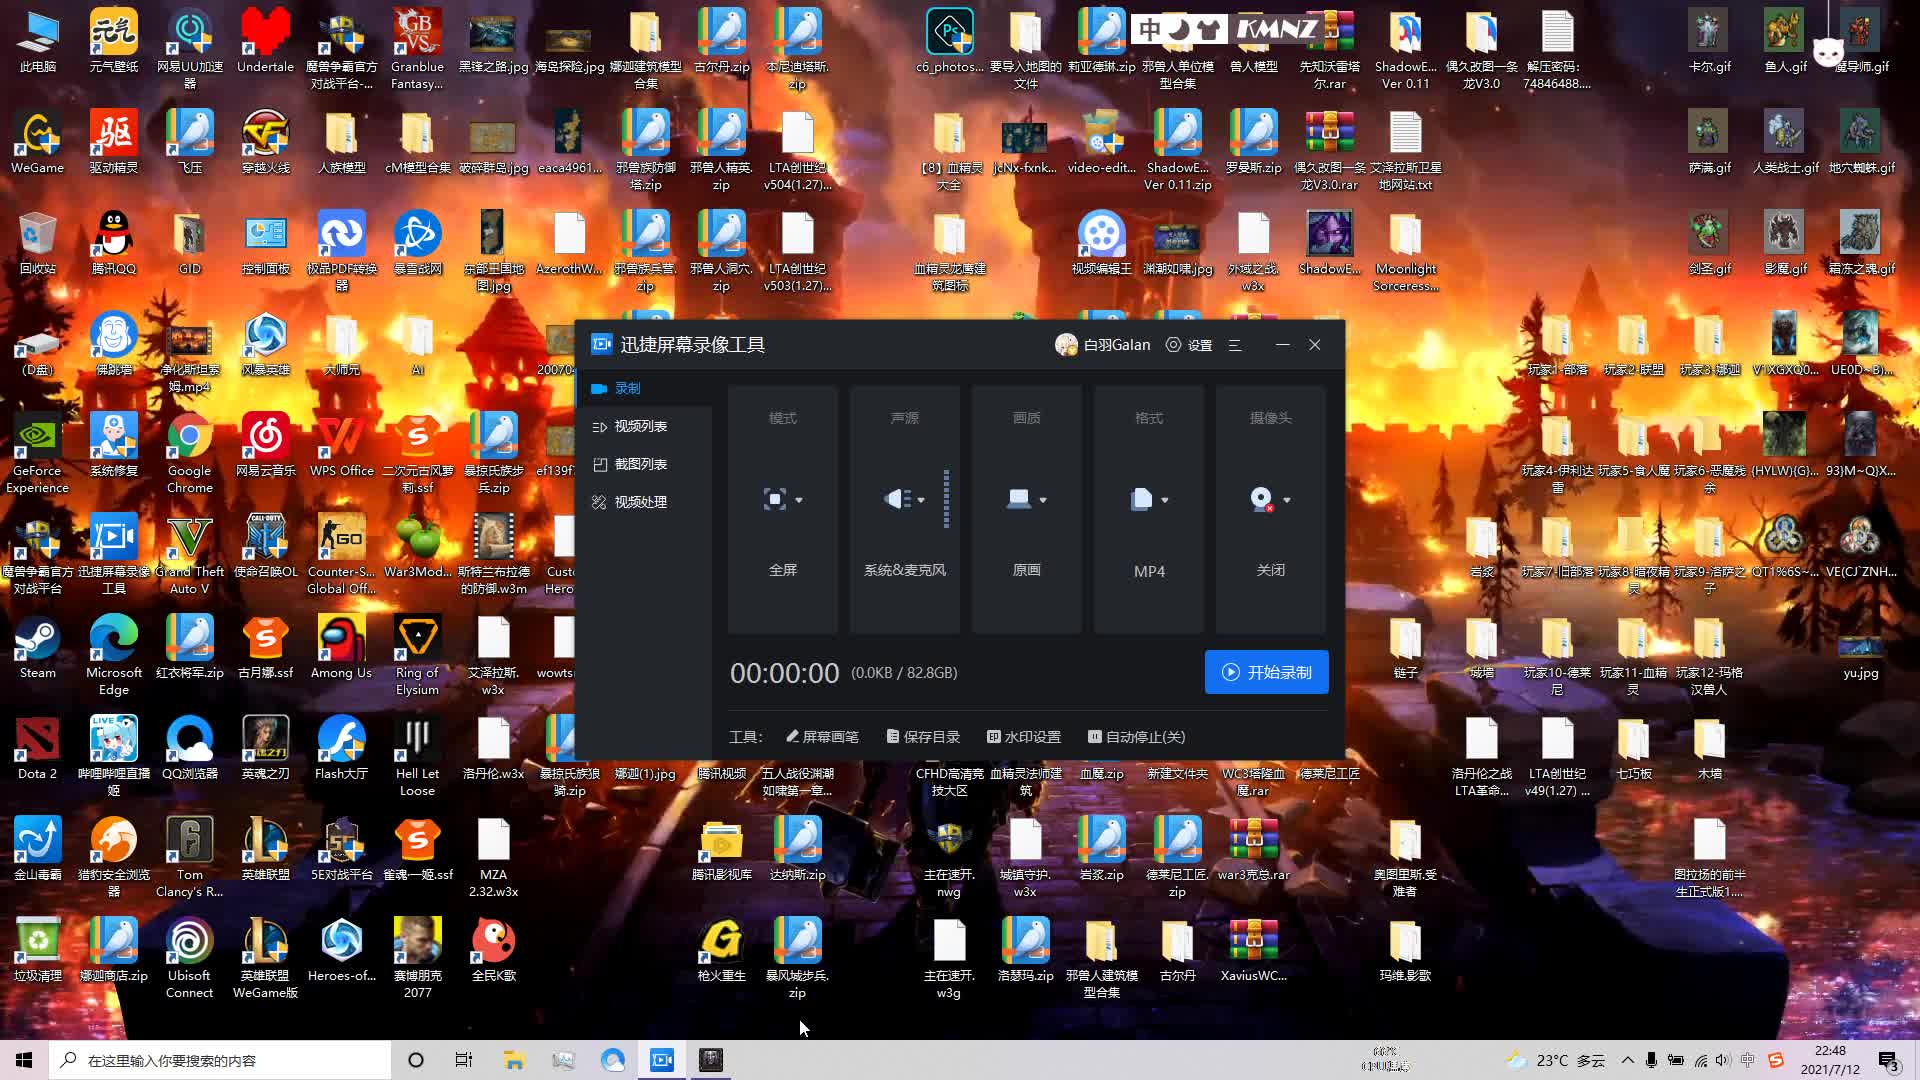Open 设置 in the recorder title bar
This screenshot has height=1080, width=1920.
point(1189,345)
